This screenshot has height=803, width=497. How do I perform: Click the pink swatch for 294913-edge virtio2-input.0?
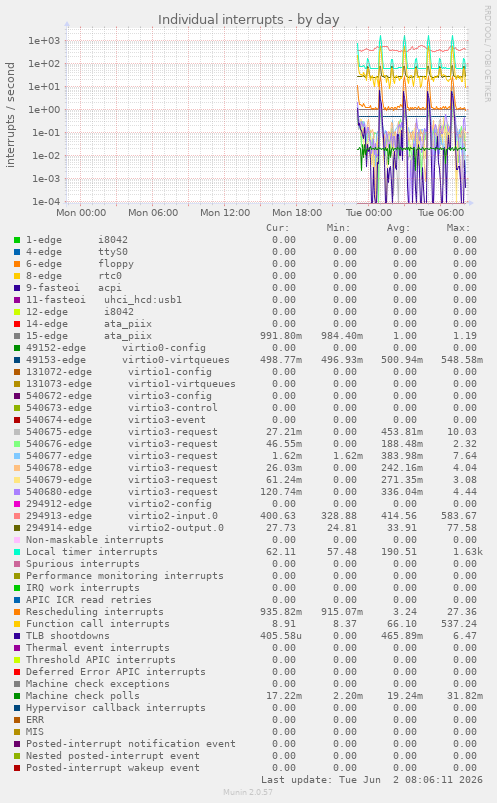click(17, 516)
